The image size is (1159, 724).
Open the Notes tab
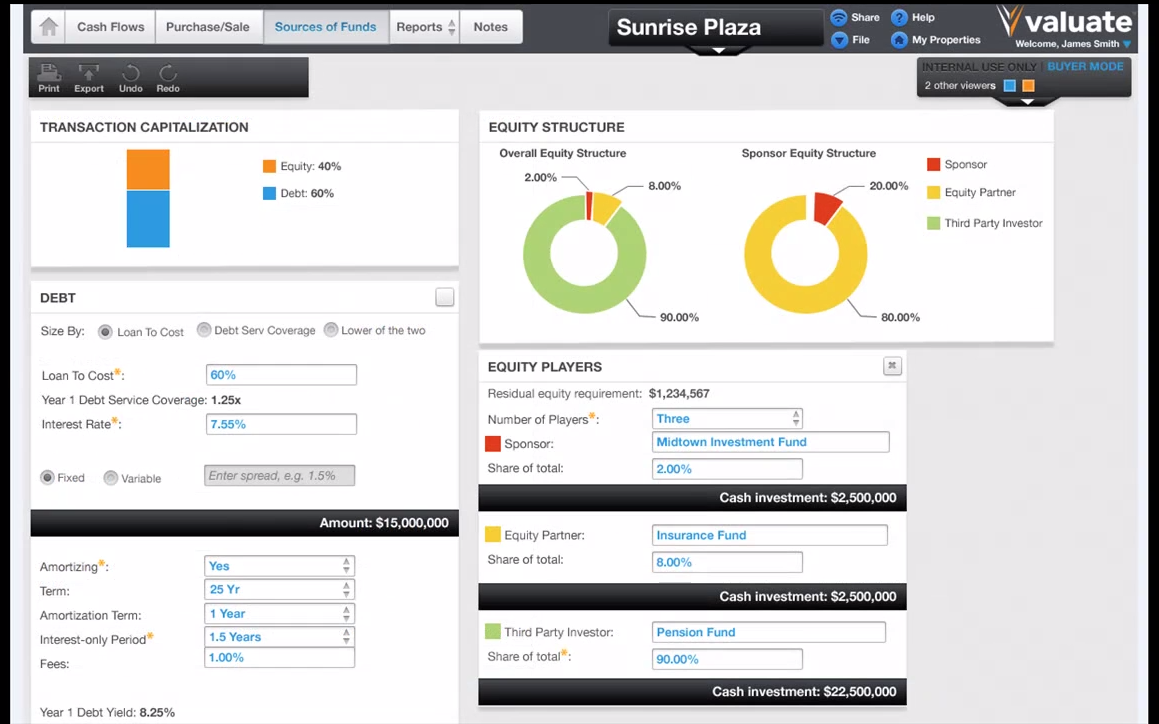491,27
